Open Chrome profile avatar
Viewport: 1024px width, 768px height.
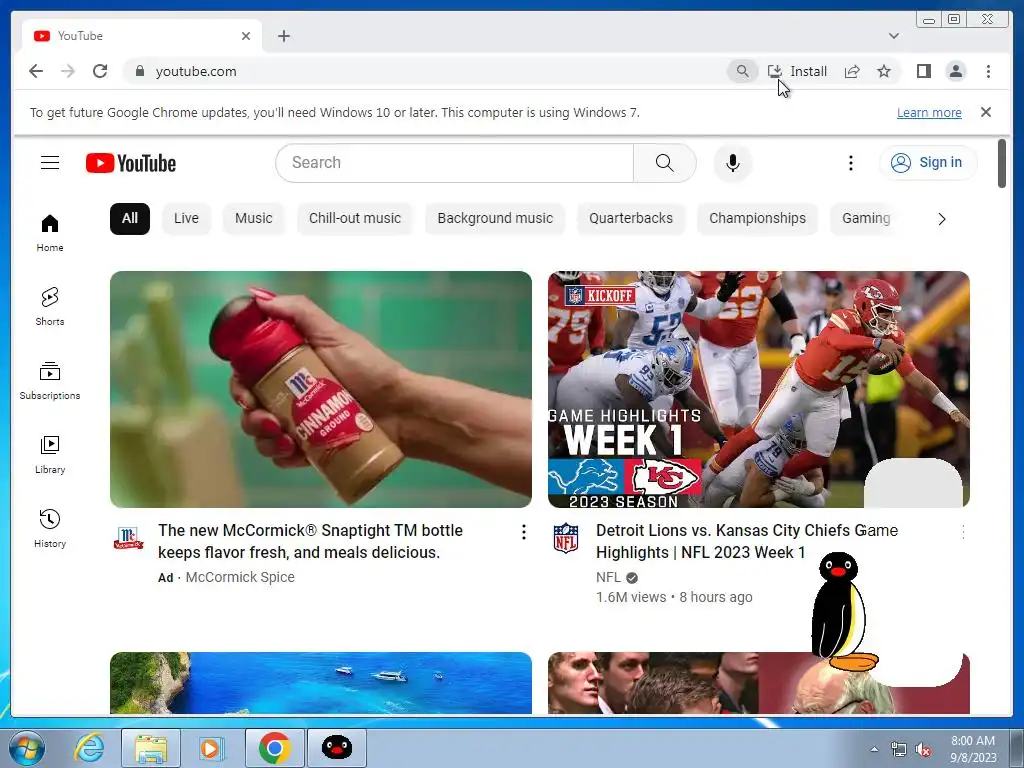956,71
